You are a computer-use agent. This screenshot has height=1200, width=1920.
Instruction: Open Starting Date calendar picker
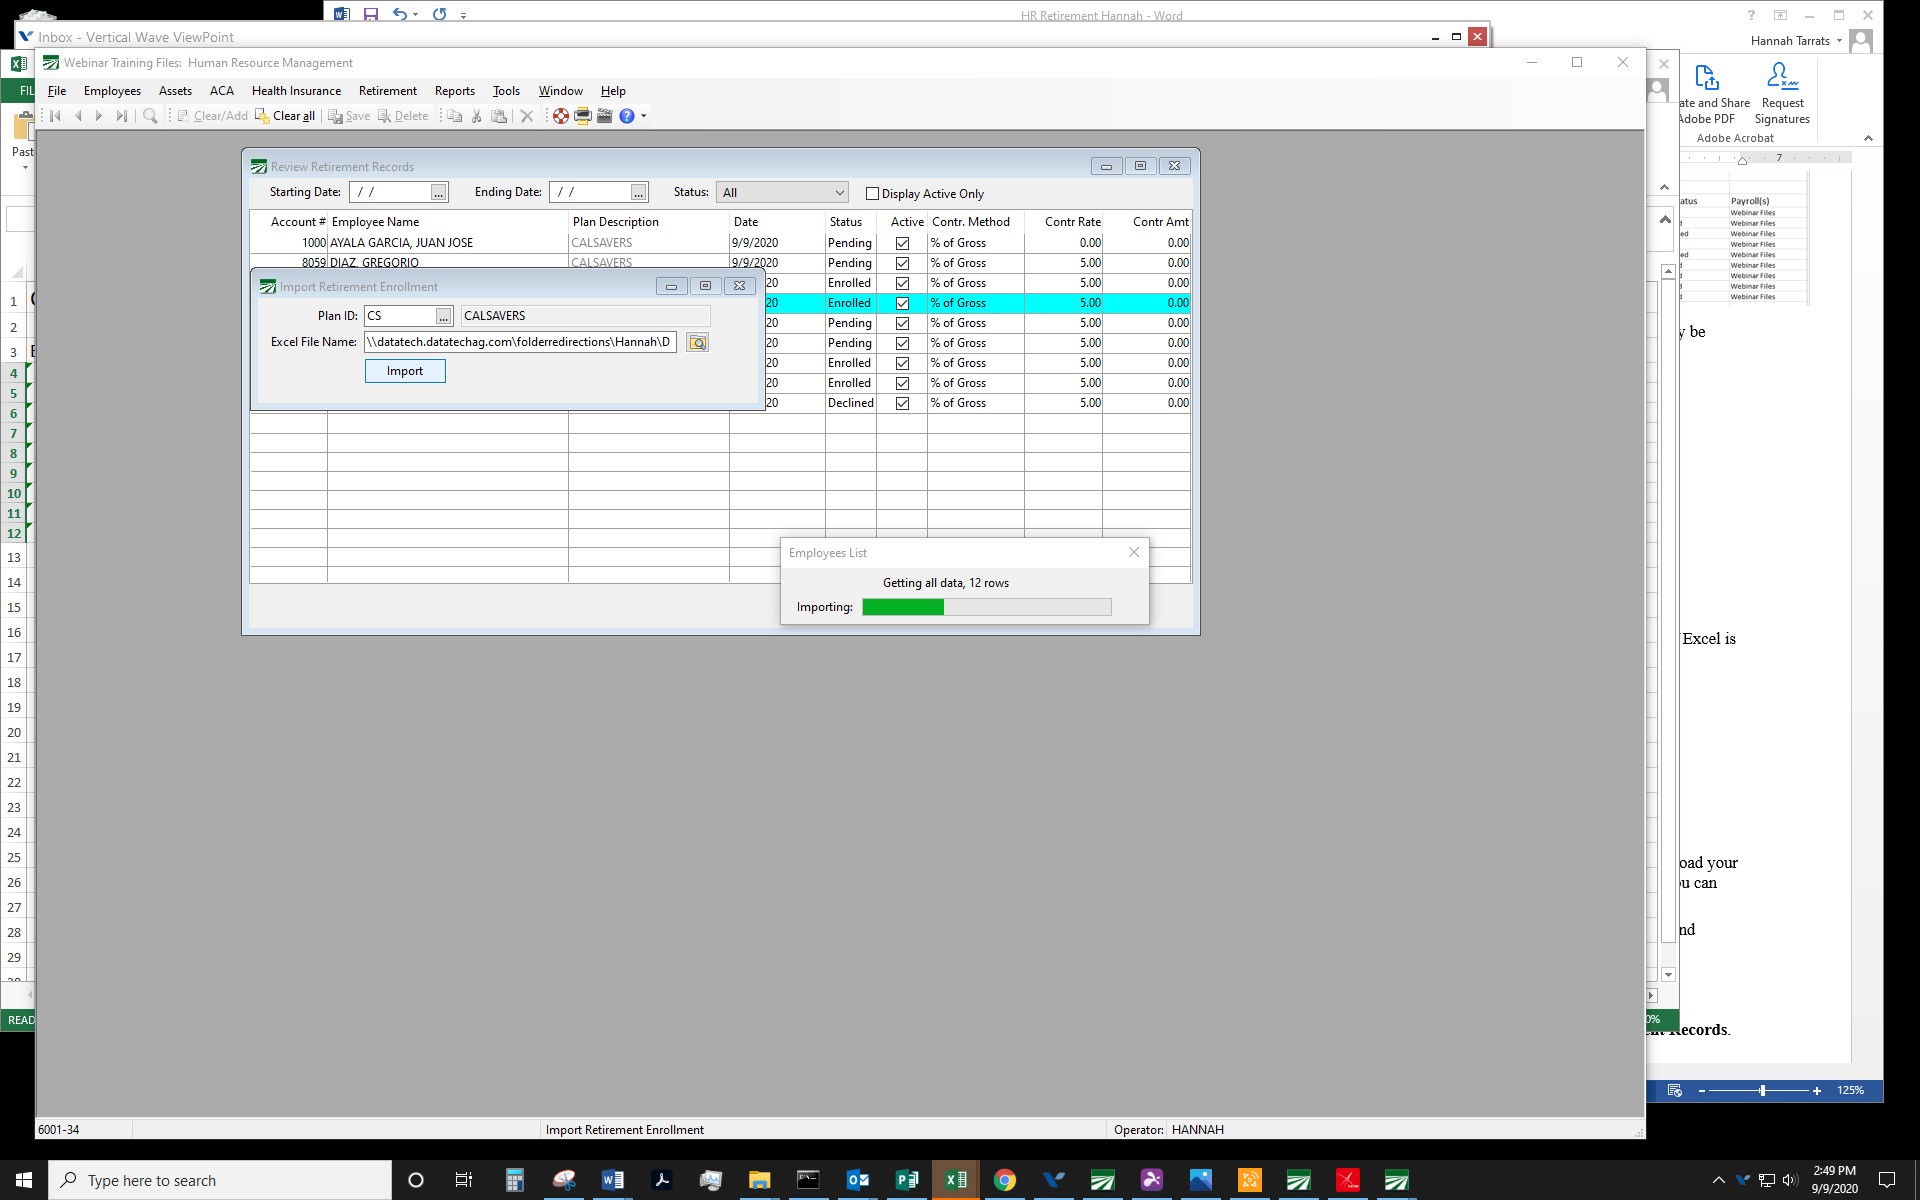click(439, 193)
